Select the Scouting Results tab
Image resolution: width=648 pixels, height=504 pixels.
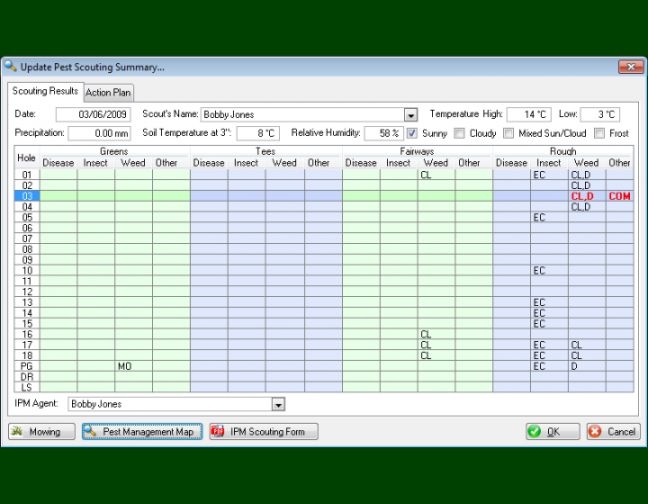pos(45,91)
